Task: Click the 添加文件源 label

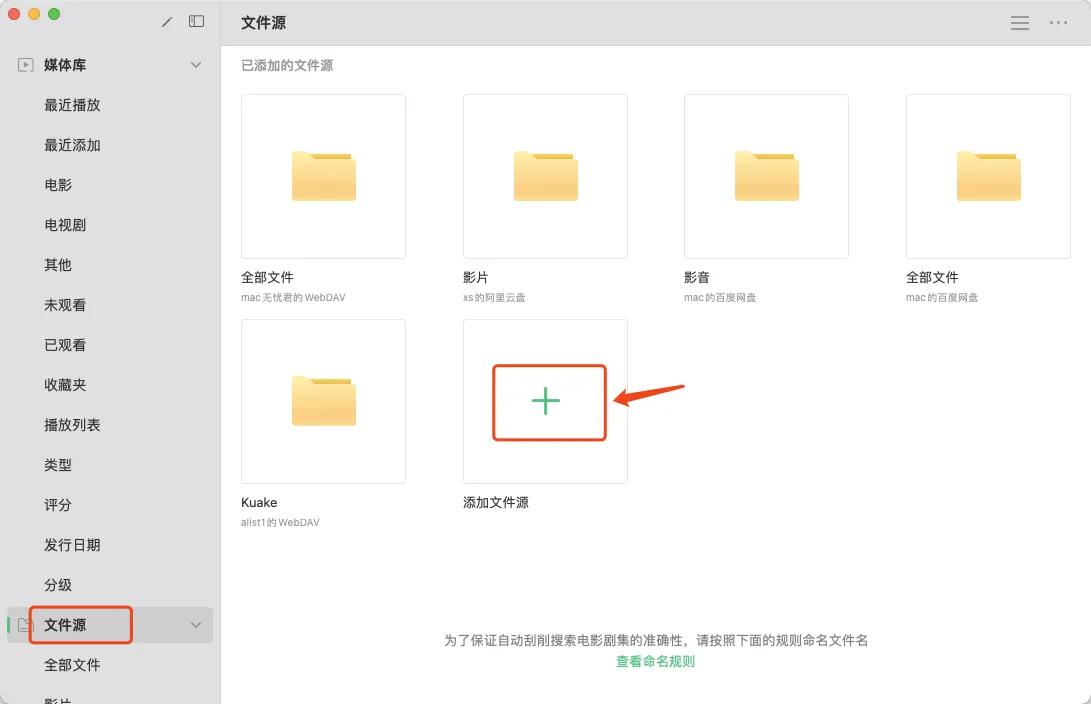Action: click(496, 502)
